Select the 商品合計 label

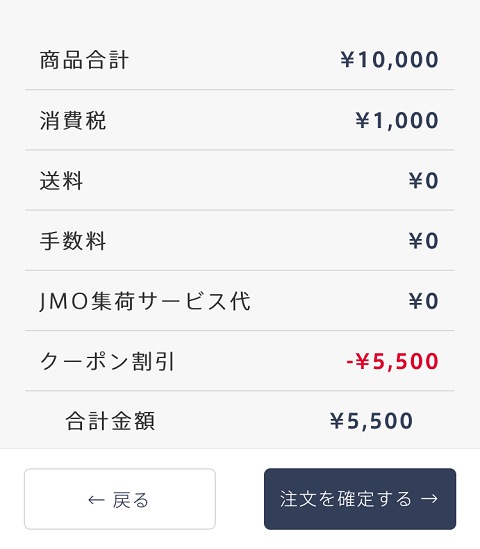pyautogui.click(x=84, y=60)
